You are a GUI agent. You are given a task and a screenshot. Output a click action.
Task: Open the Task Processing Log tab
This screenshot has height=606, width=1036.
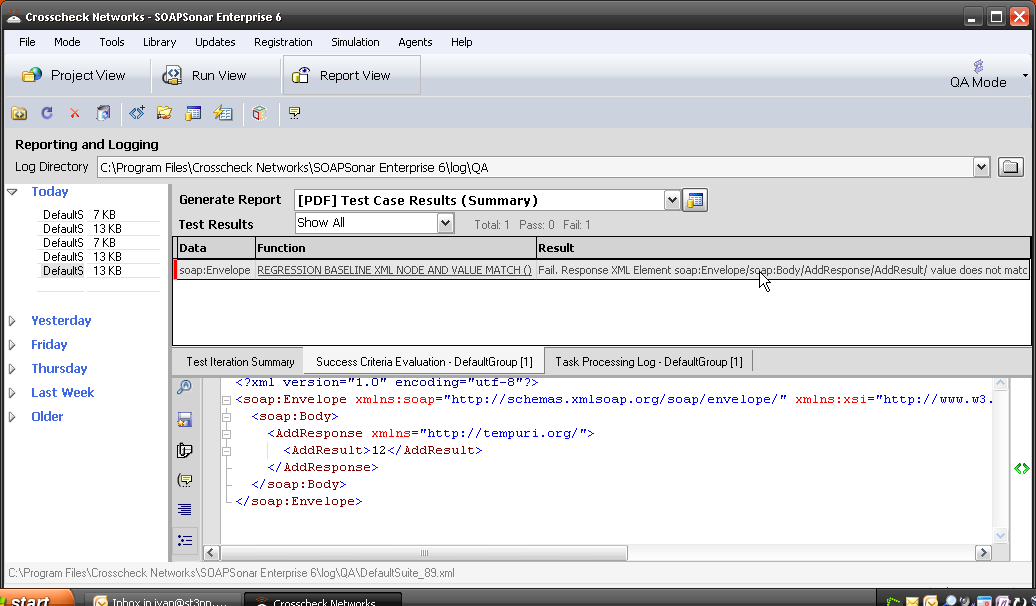click(649, 361)
